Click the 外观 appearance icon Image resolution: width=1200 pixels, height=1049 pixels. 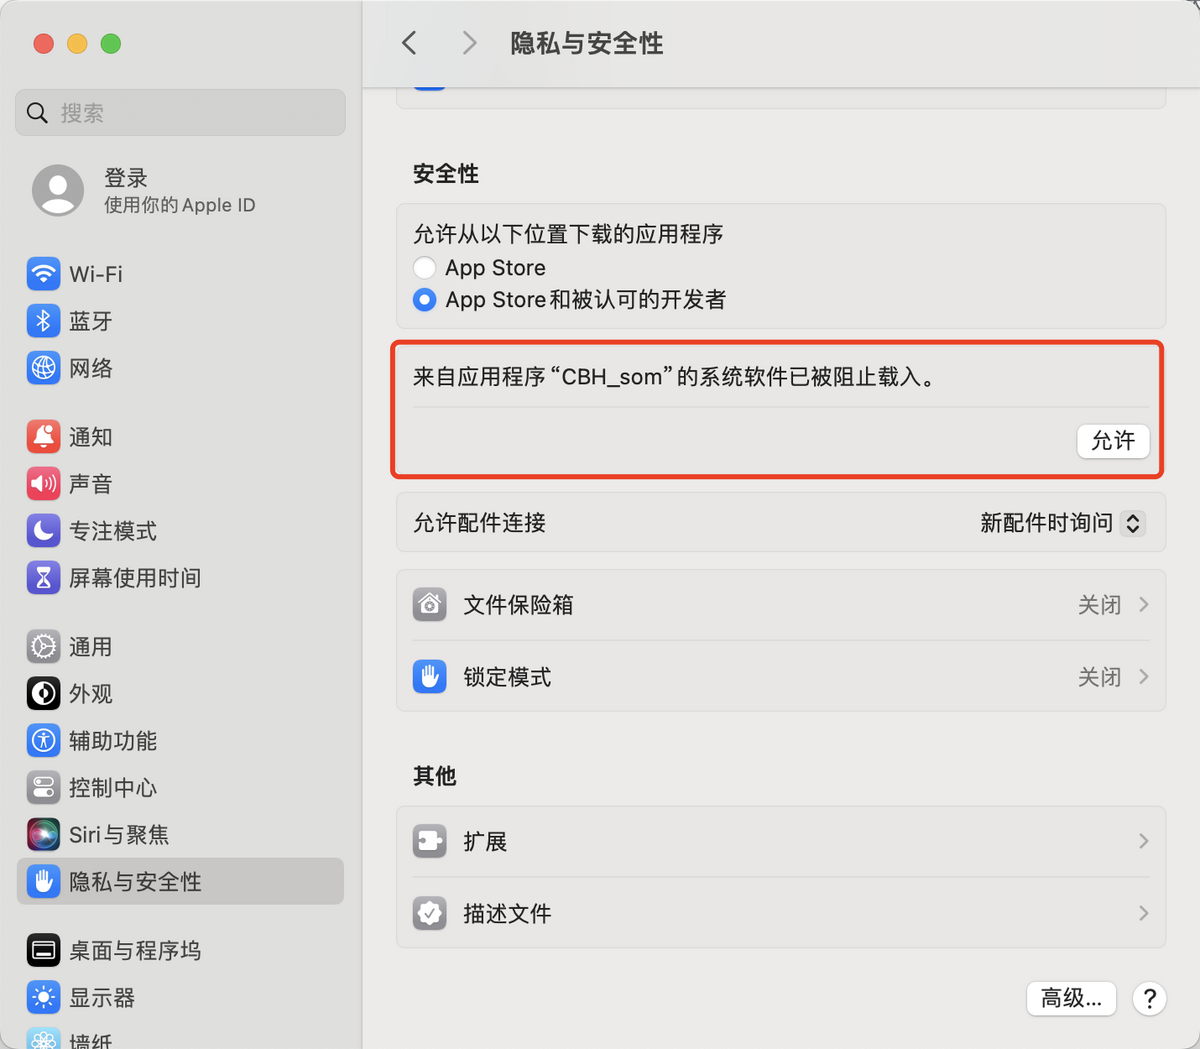coord(43,694)
